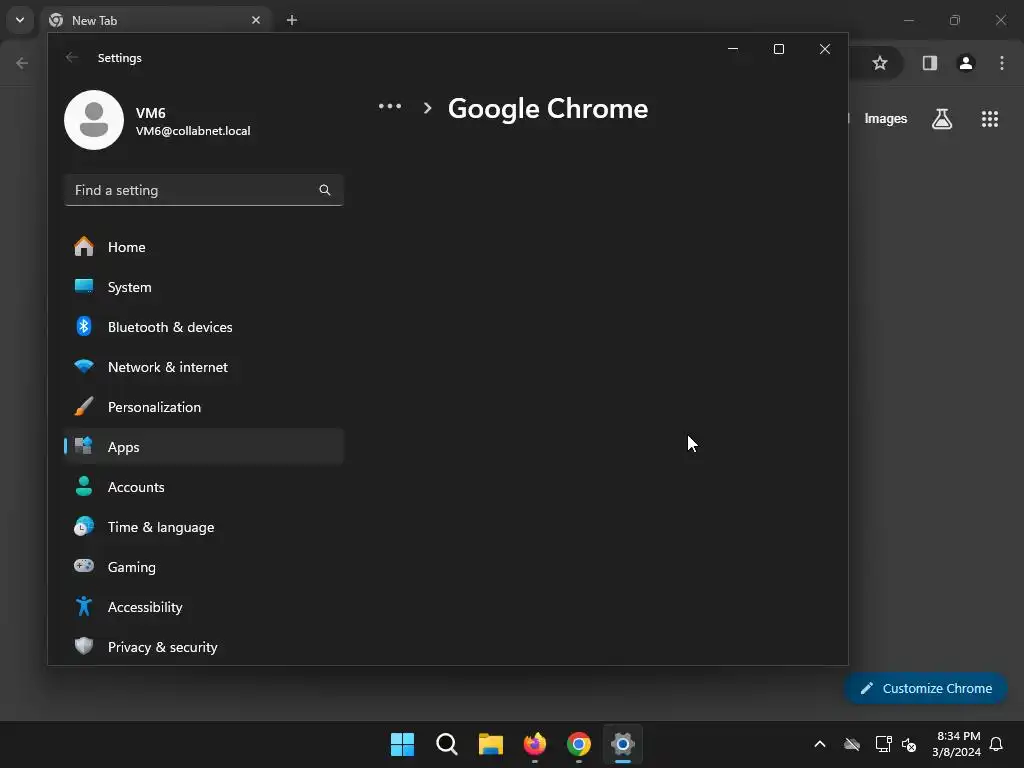Click the Privacy & security shield icon
This screenshot has width=1024, height=768.
84,646
